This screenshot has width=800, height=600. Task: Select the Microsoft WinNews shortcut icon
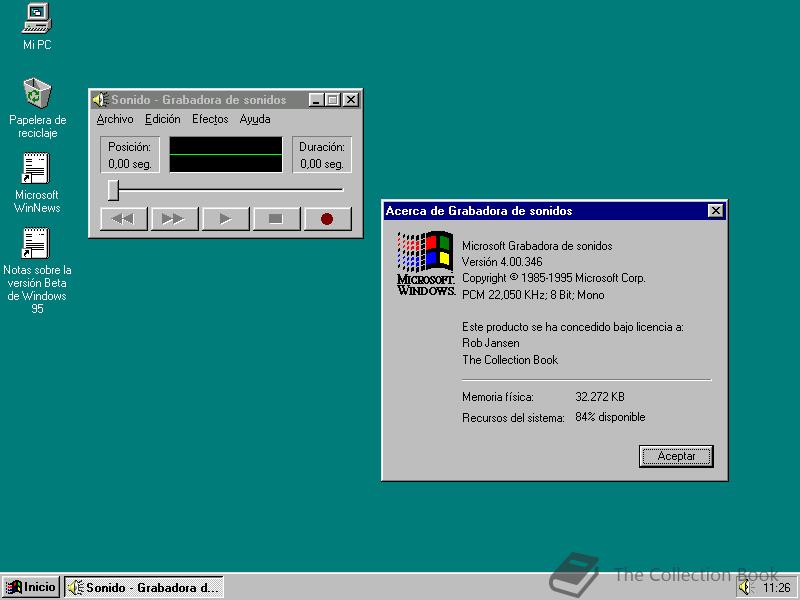point(36,183)
